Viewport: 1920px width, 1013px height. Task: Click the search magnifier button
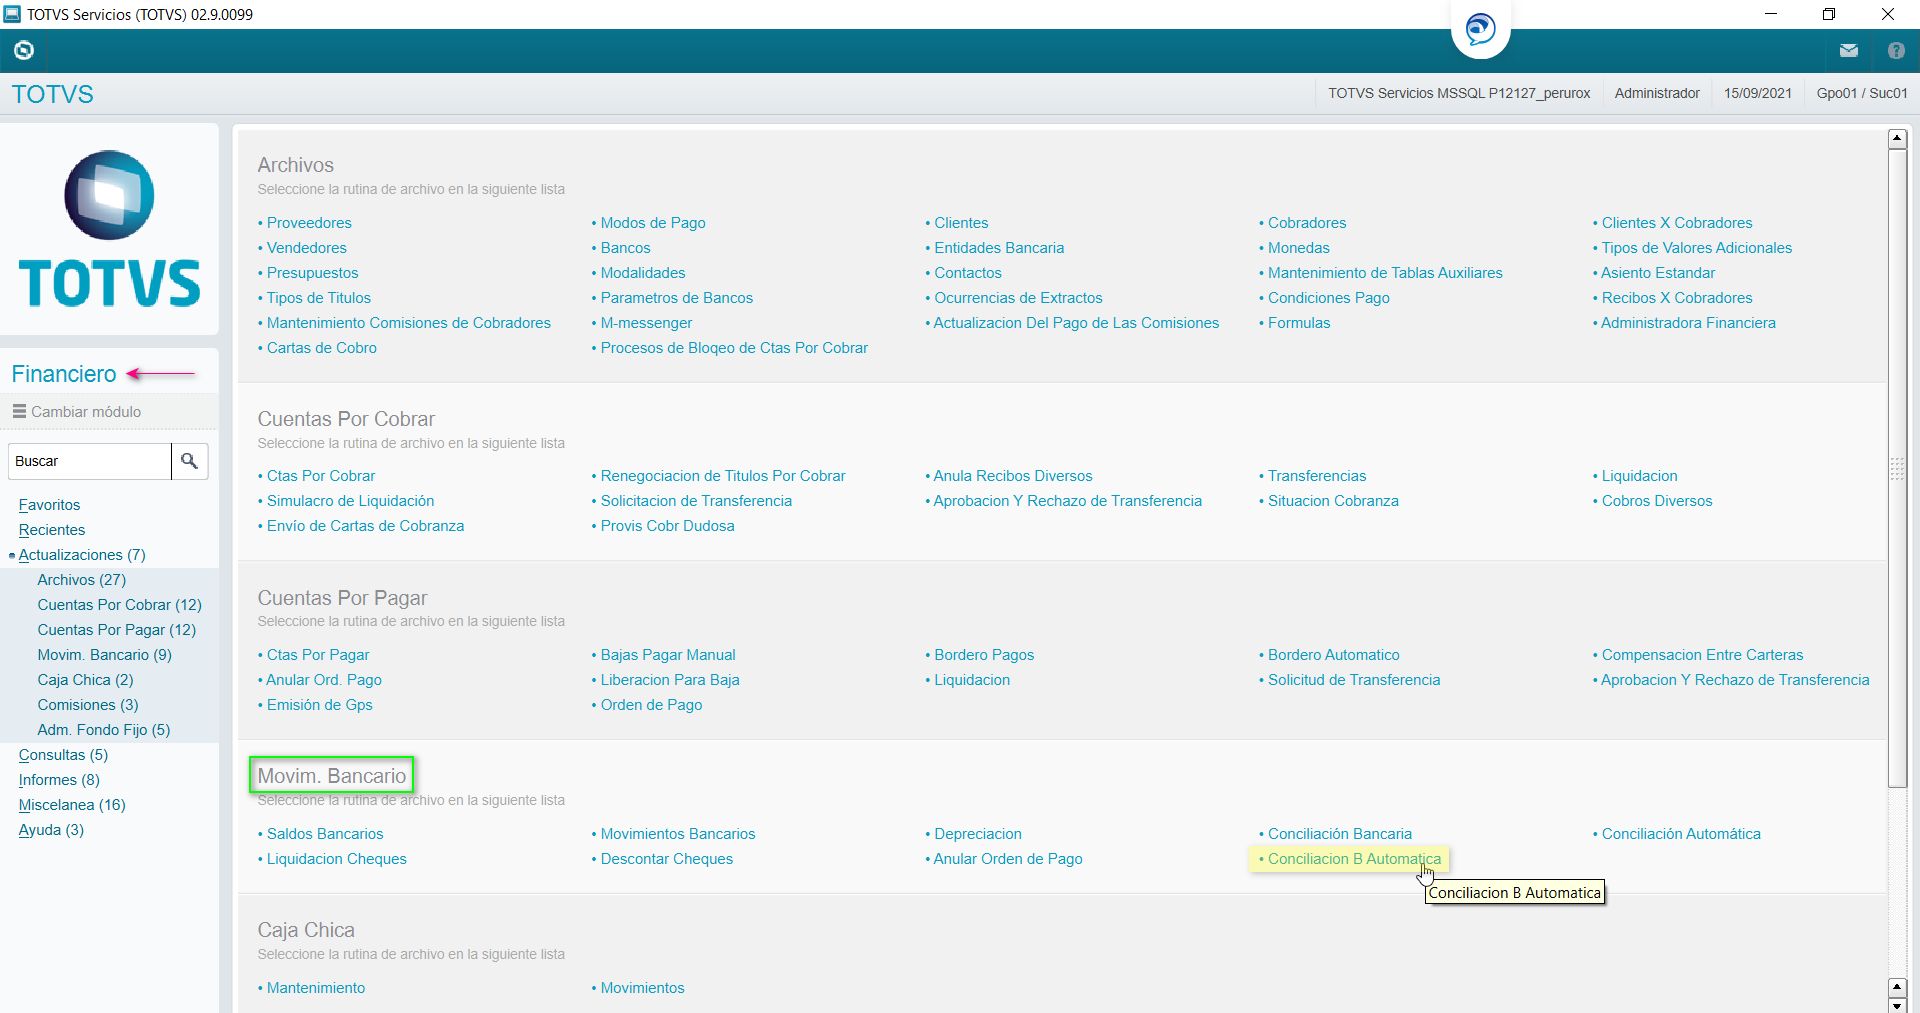coord(189,461)
